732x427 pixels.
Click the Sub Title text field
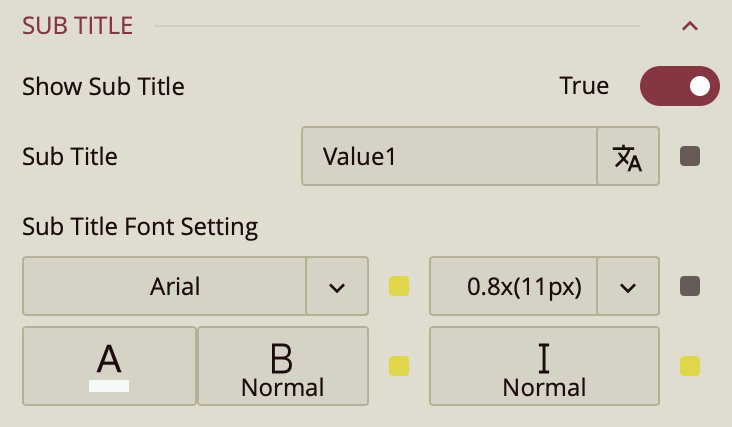[449, 156]
